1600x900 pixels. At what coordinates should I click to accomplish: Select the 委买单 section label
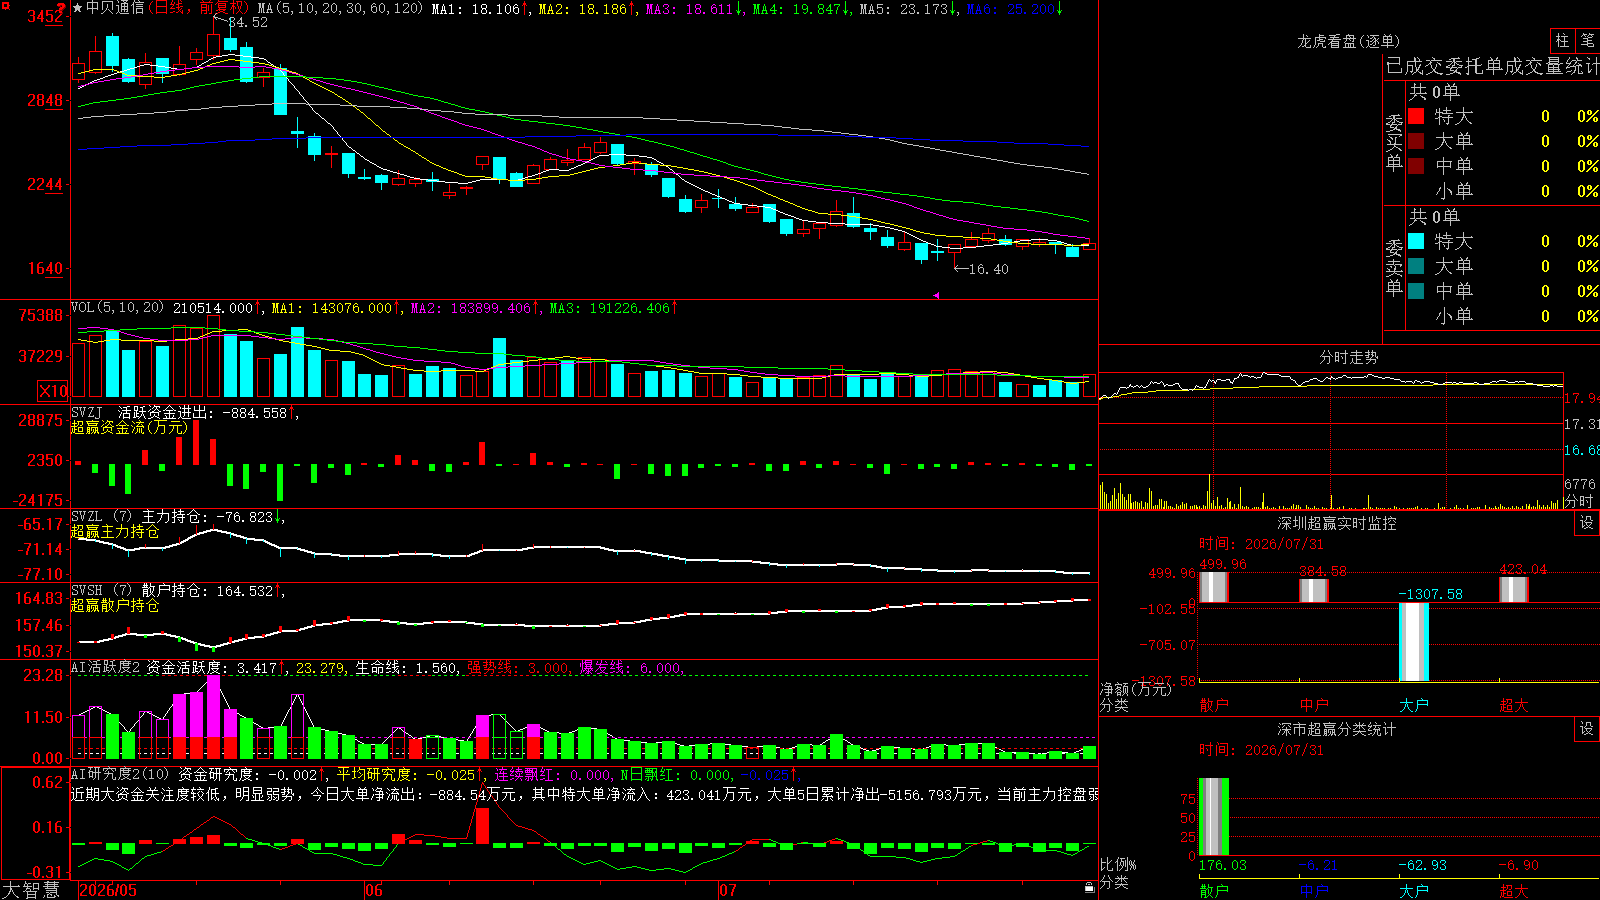pos(1394,143)
